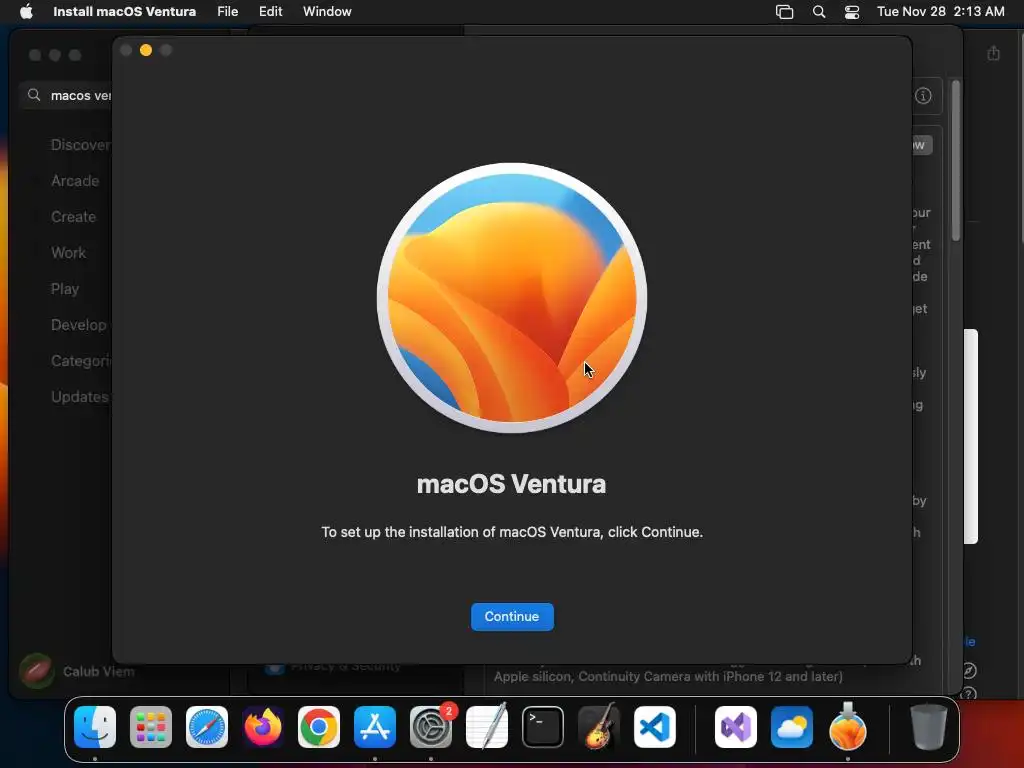Click the compass icon in App Store page
Image resolution: width=1024 pixels, height=768 pixels.
pyautogui.click(x=969, y=671)
